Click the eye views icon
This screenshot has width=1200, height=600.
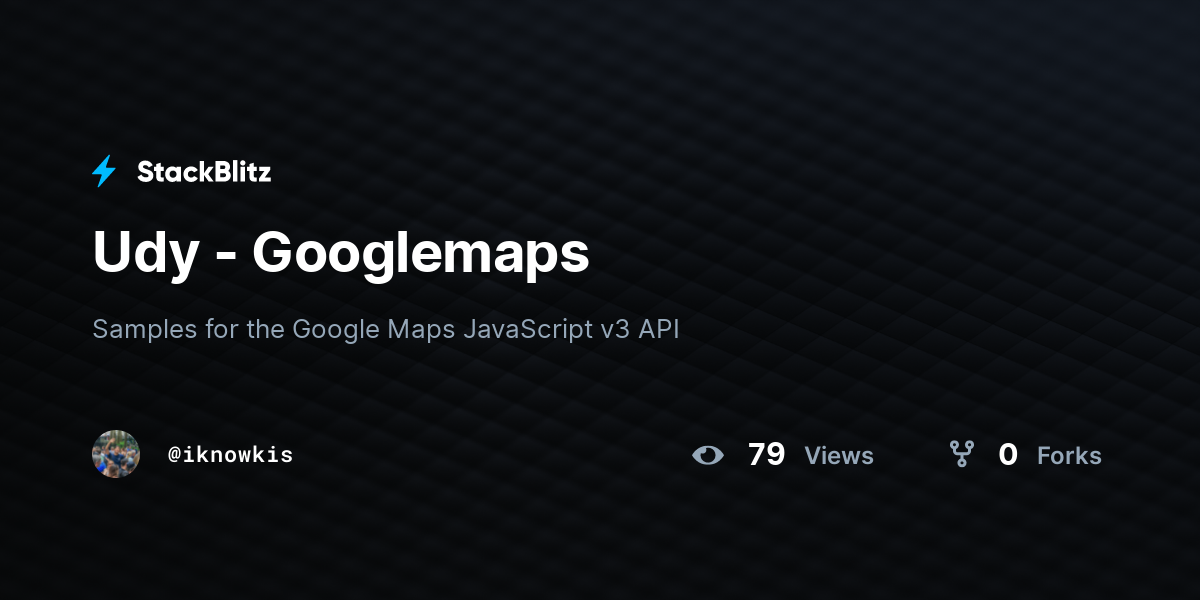[x=708, y=455]
